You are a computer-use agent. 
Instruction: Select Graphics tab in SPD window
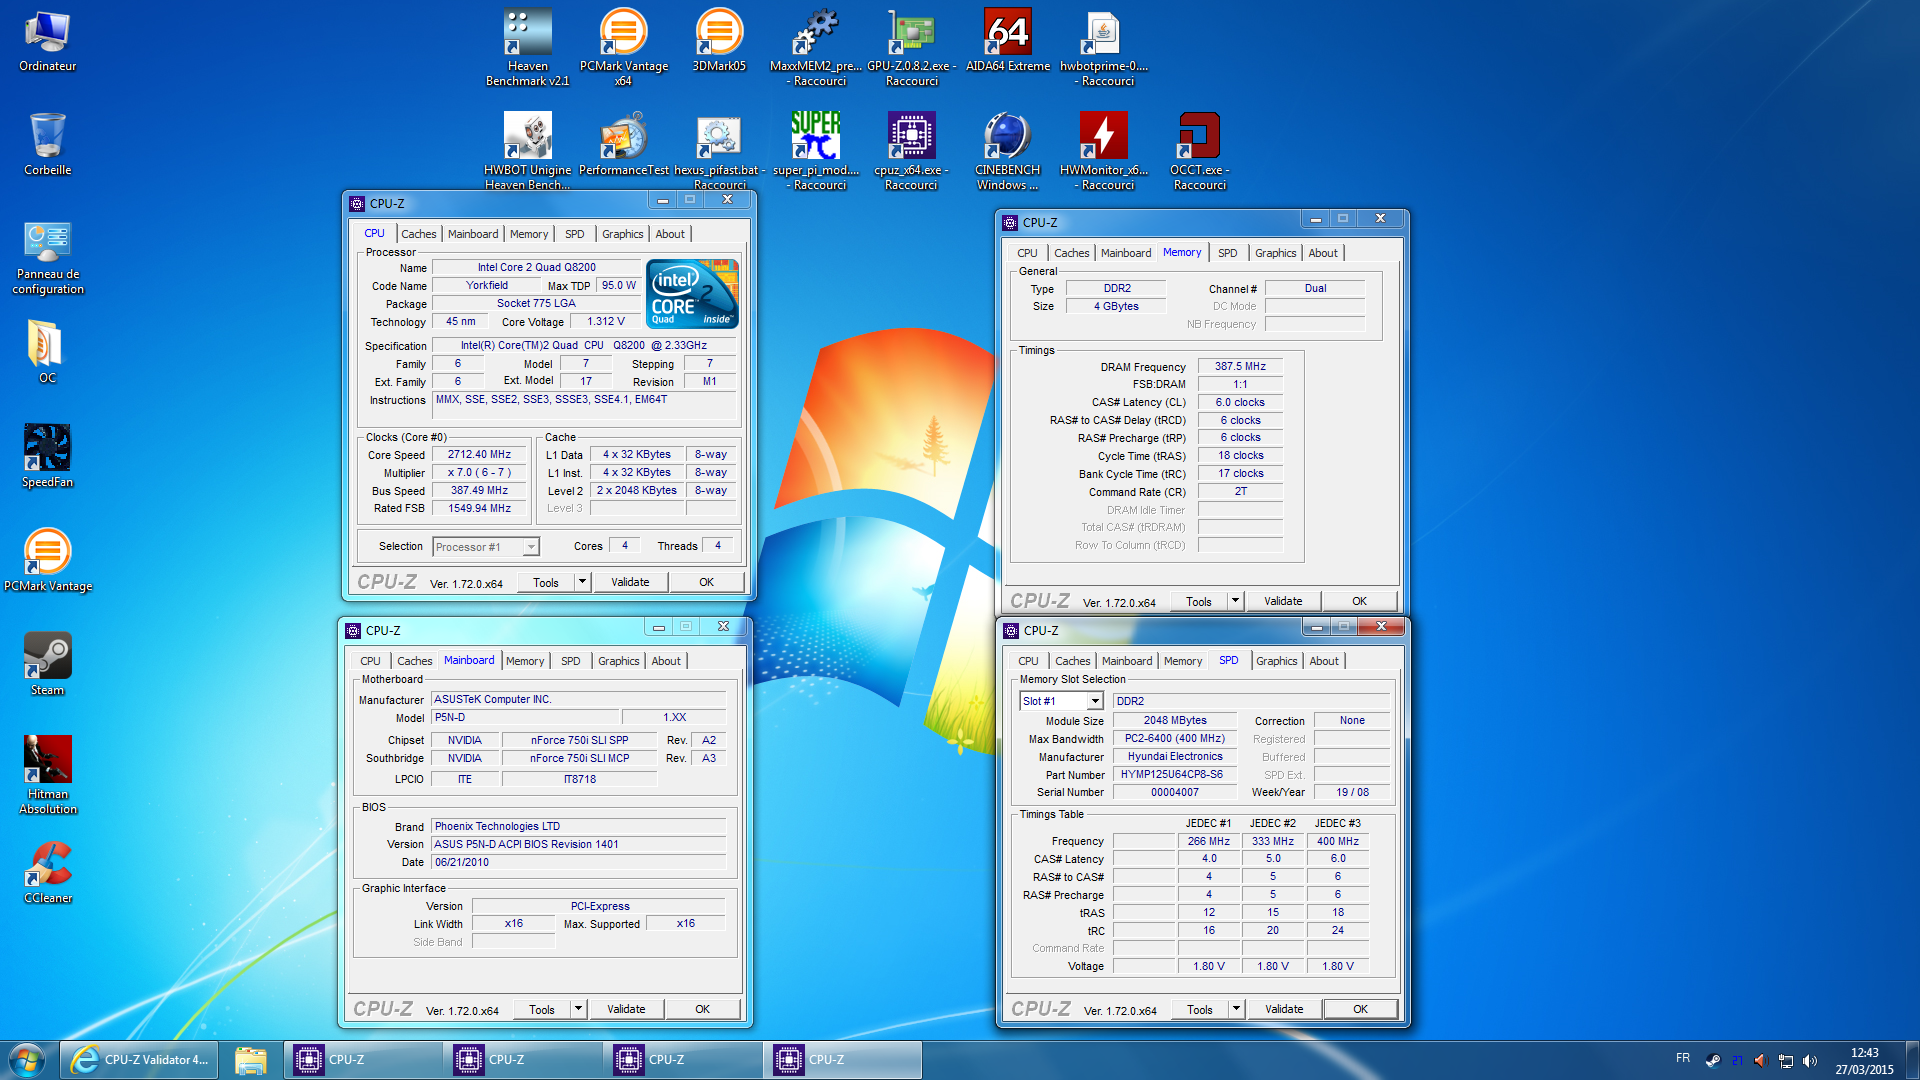1276,661
